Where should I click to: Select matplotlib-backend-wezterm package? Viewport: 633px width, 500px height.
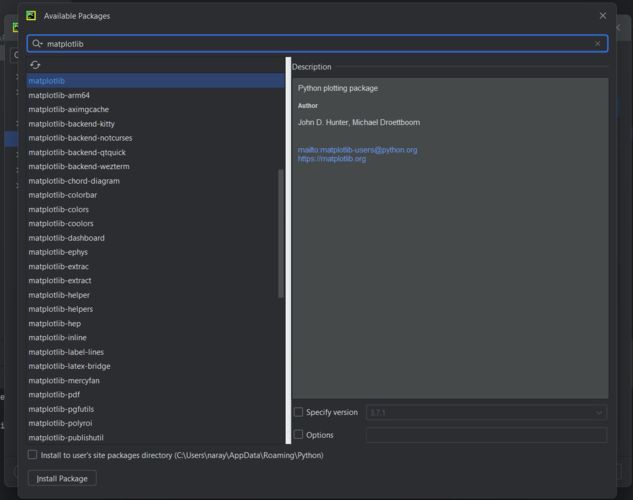pyautogui.click(x=155, y=167)
